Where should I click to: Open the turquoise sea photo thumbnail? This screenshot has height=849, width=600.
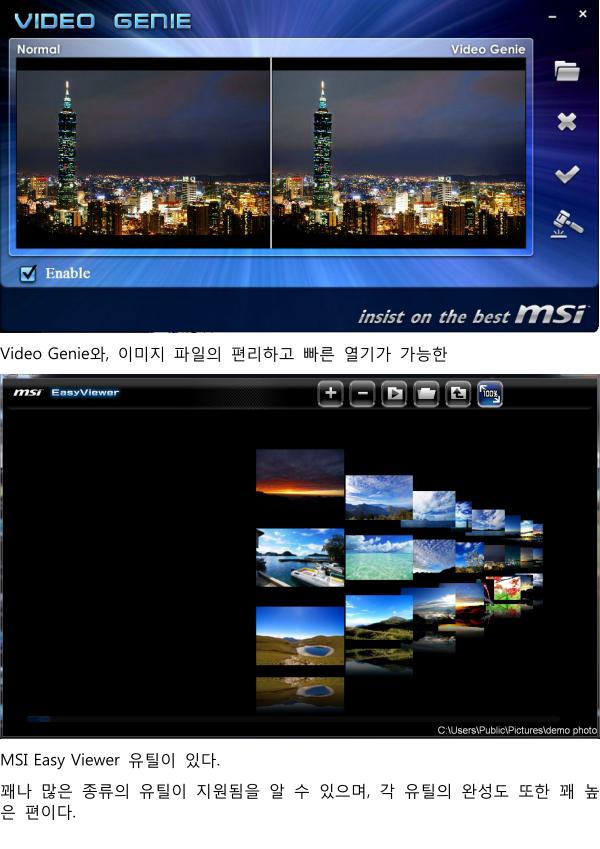[379, 557]
